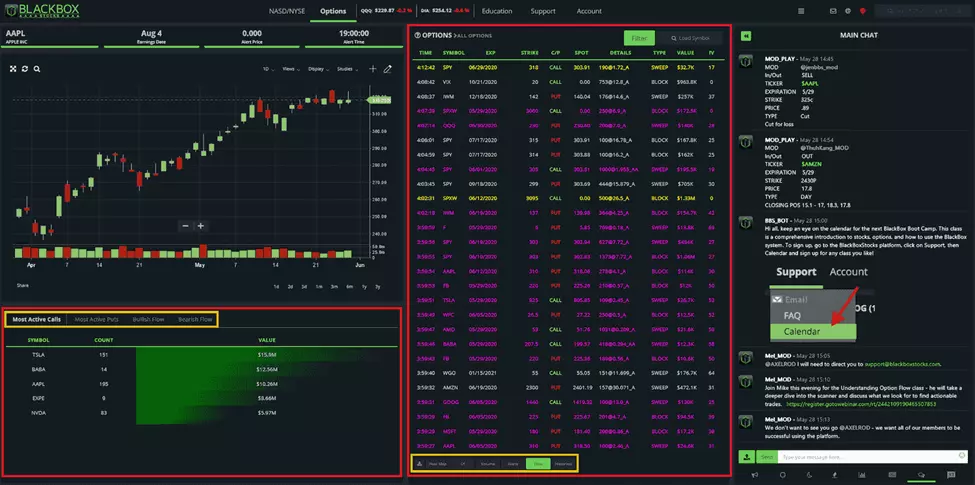The height and width of the screenshot is (485, 975).
Task: Select the Options tab in header
Action: [333, 11]
